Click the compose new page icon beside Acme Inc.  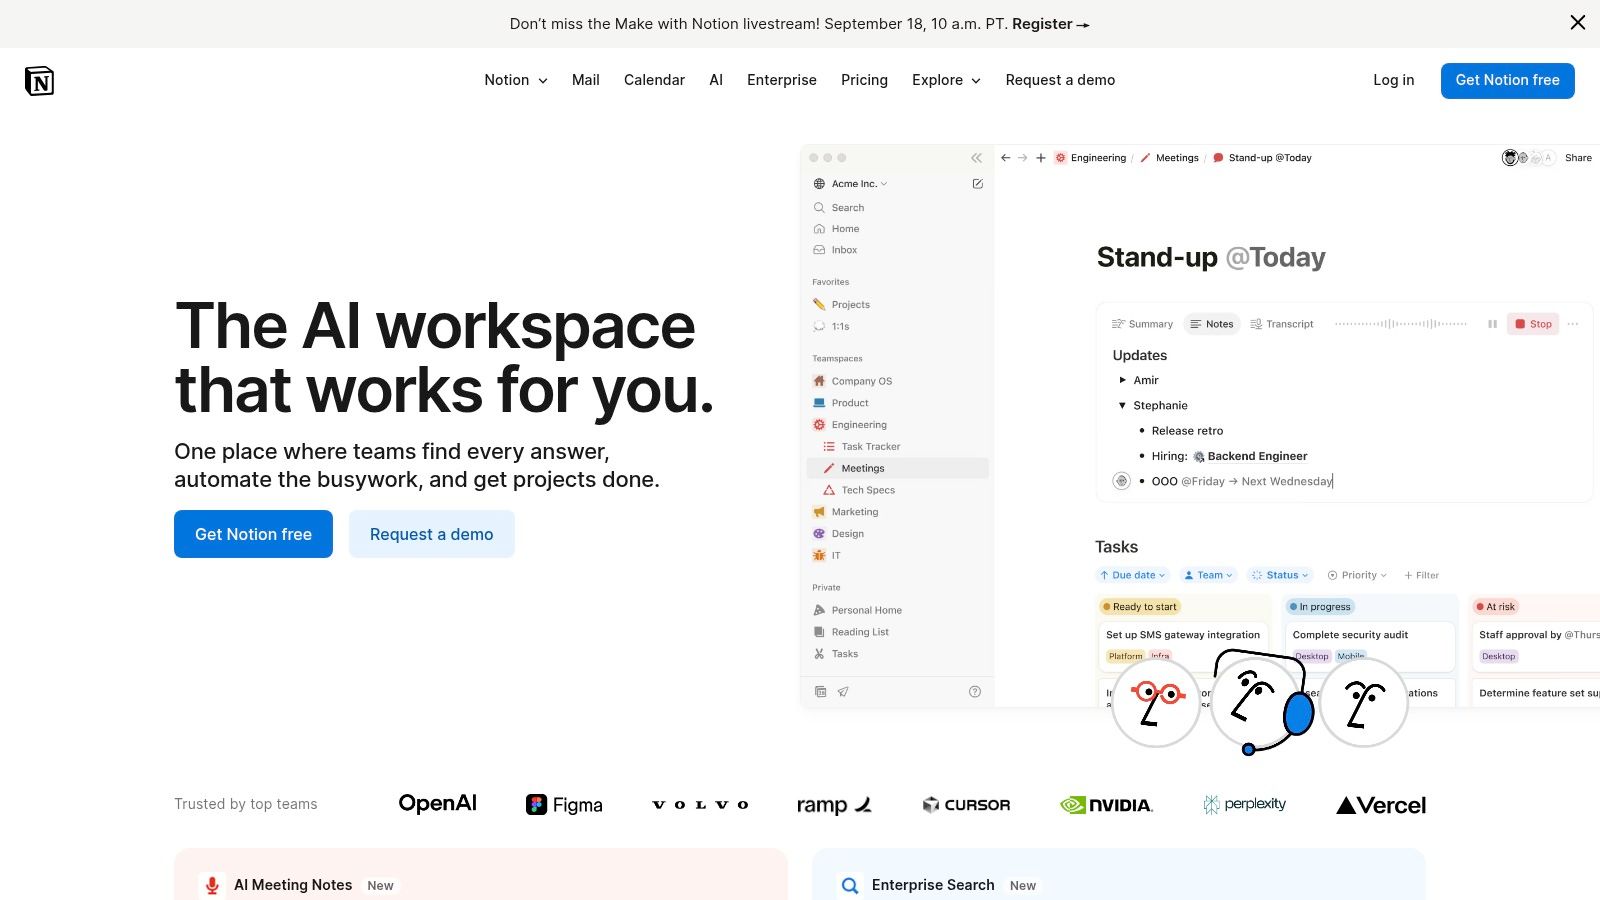(977, 183)
